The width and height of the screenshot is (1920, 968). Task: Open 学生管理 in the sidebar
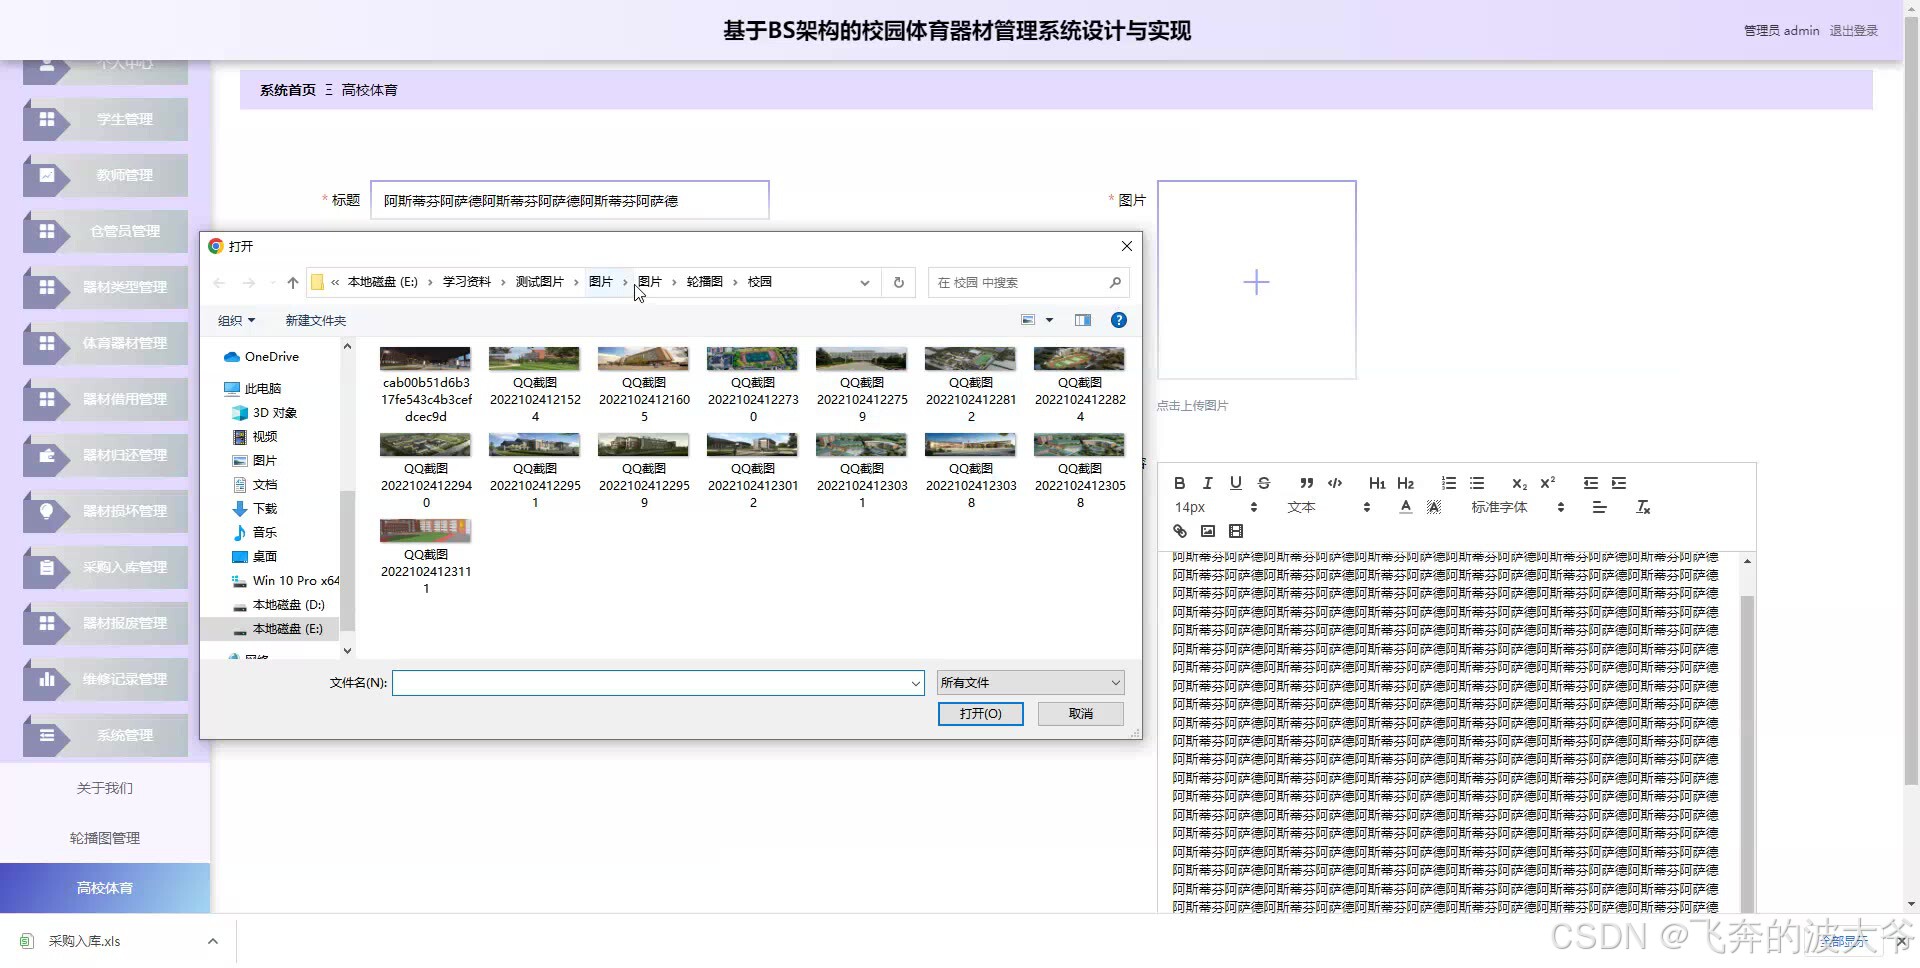105,119
